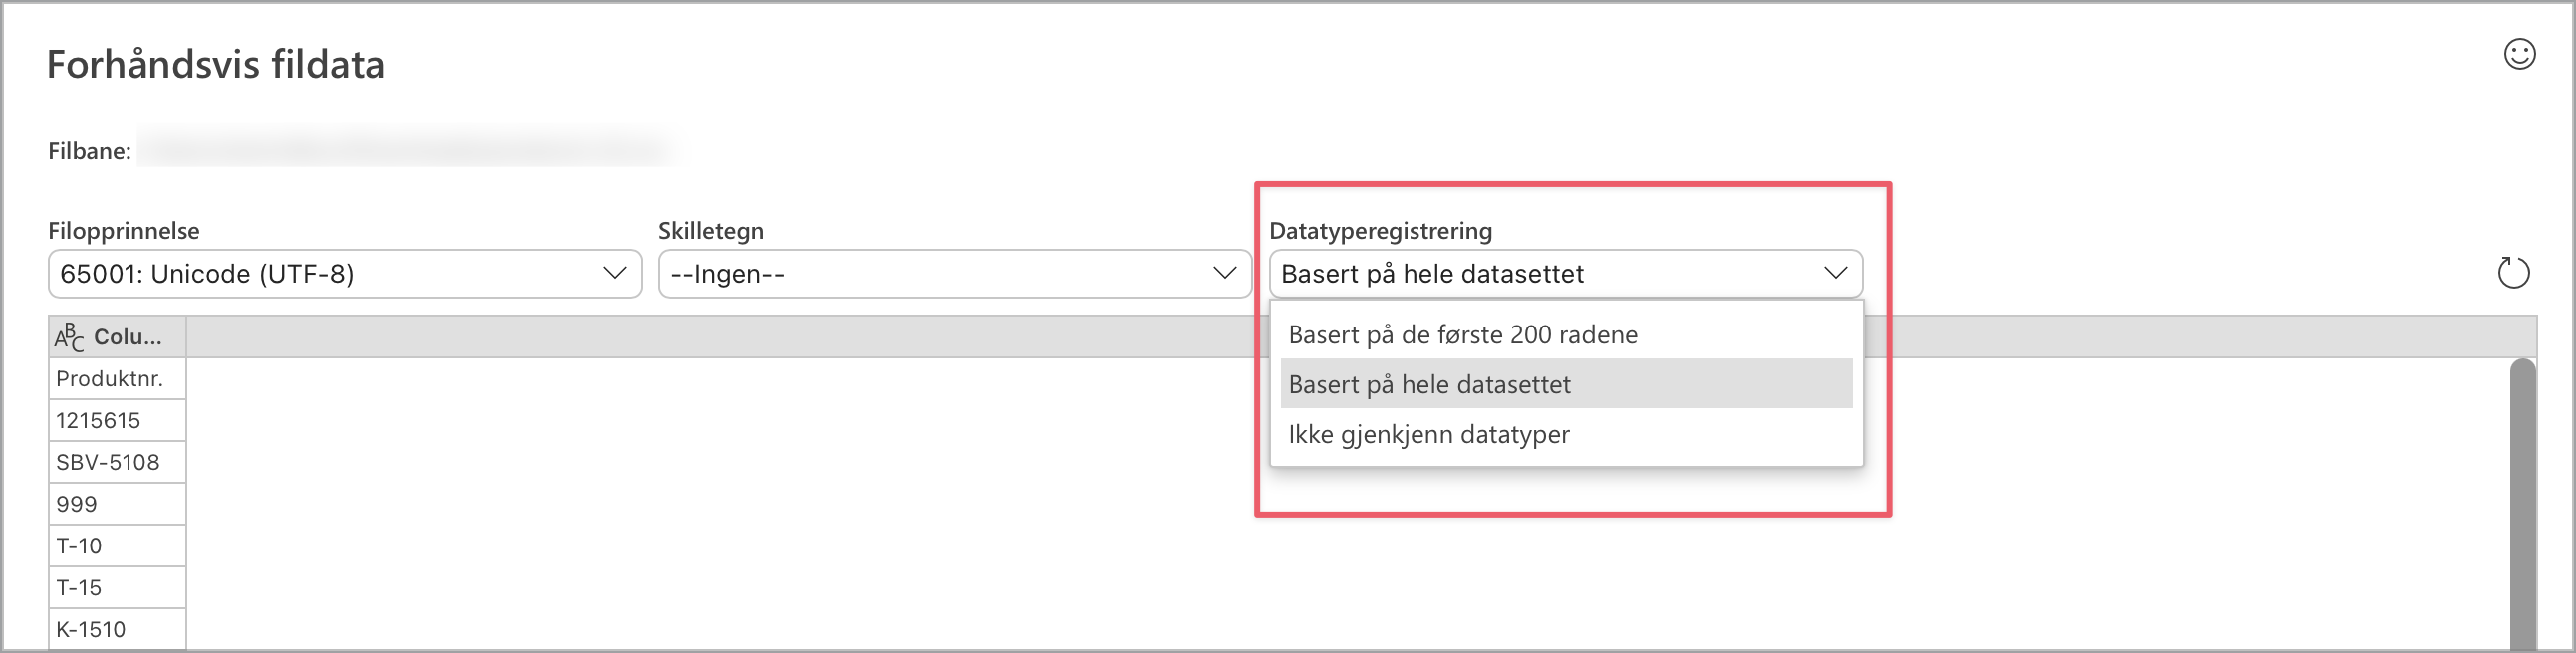The image size is (2576, 653).
Task: Select Ikke gjenkjenn datatyper option
Action: pos(1428,435)
